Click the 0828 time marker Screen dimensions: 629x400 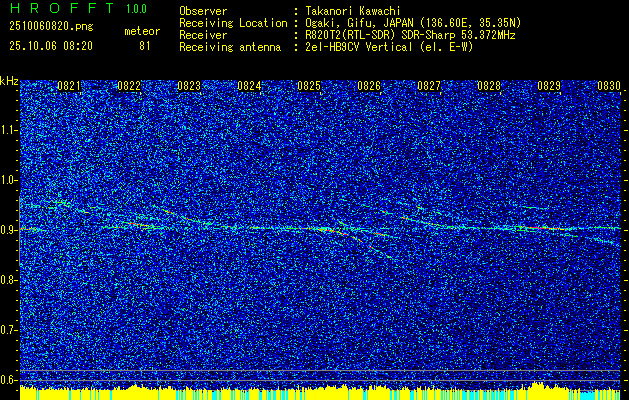[x=489, y=86]
